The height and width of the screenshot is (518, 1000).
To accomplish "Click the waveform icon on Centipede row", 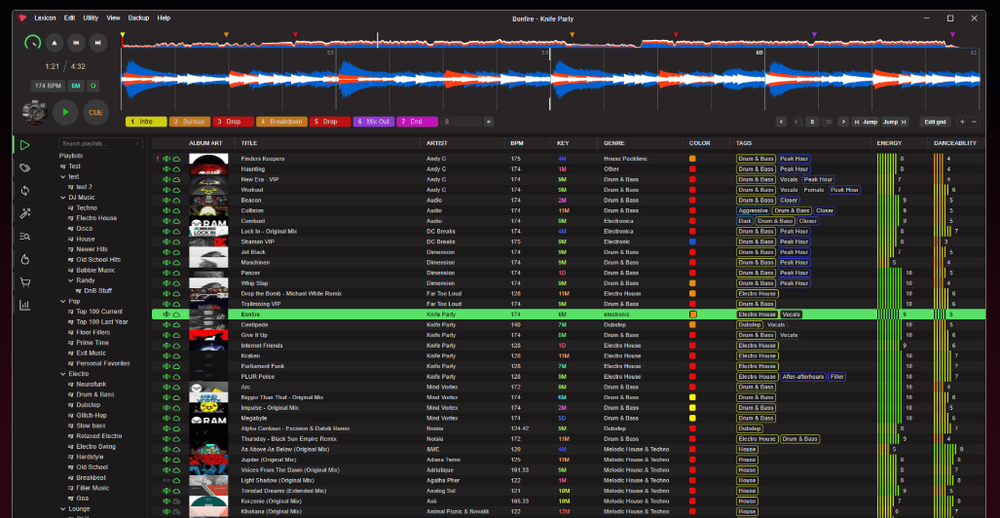I will pyautogui.click(x=167, y=325).
